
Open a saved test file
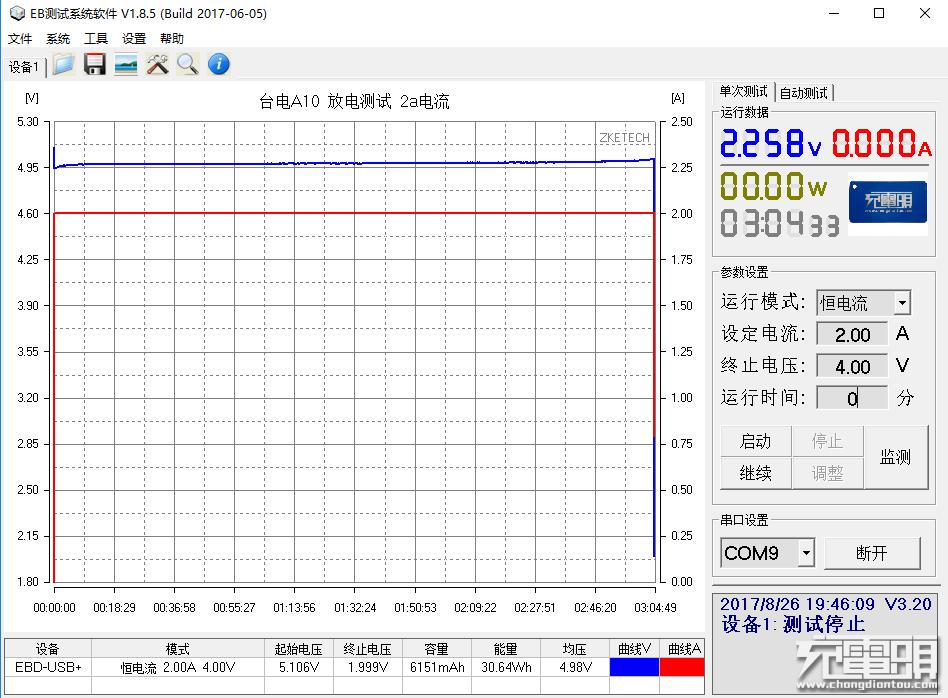pos(62,64)
